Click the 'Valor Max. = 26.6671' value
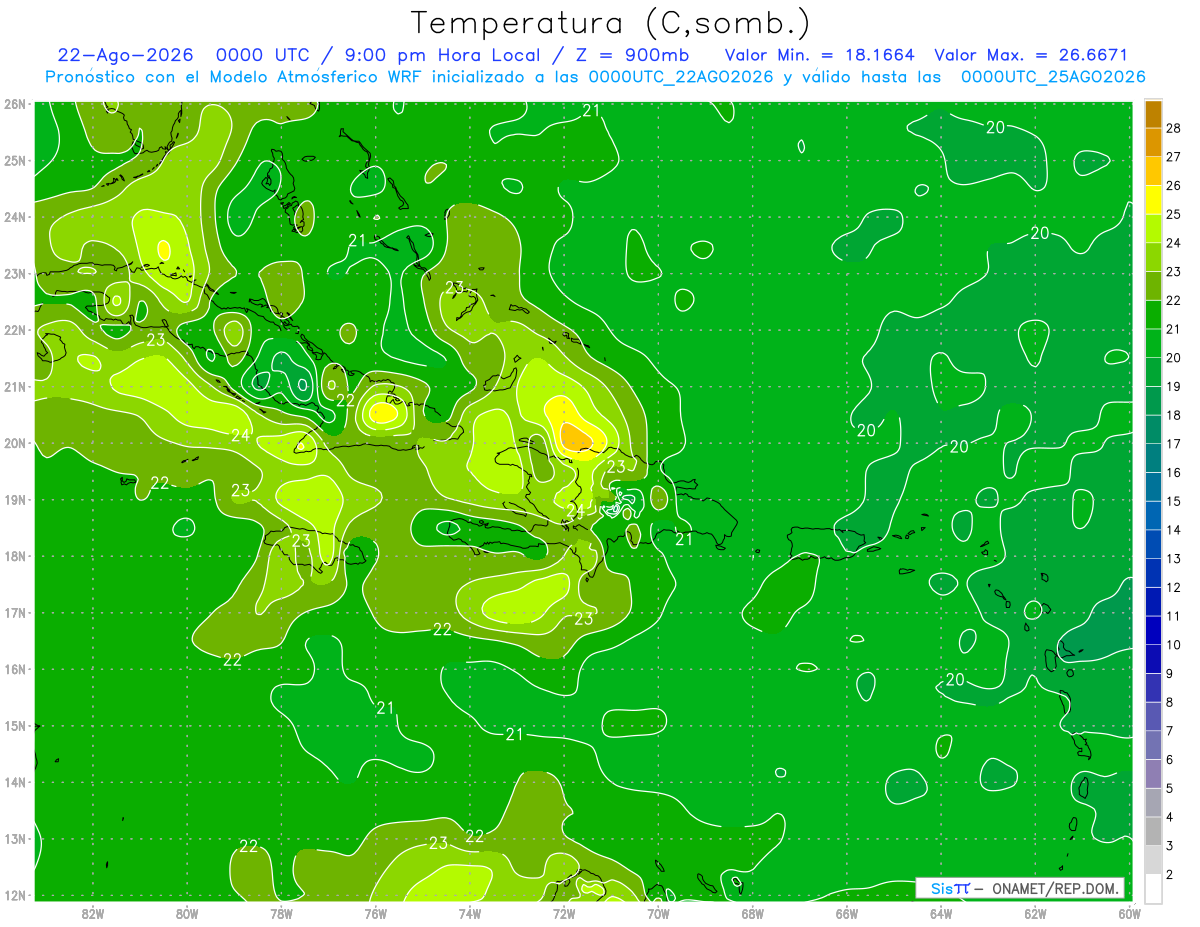Screen dimensions: 1200x927 1030,55
